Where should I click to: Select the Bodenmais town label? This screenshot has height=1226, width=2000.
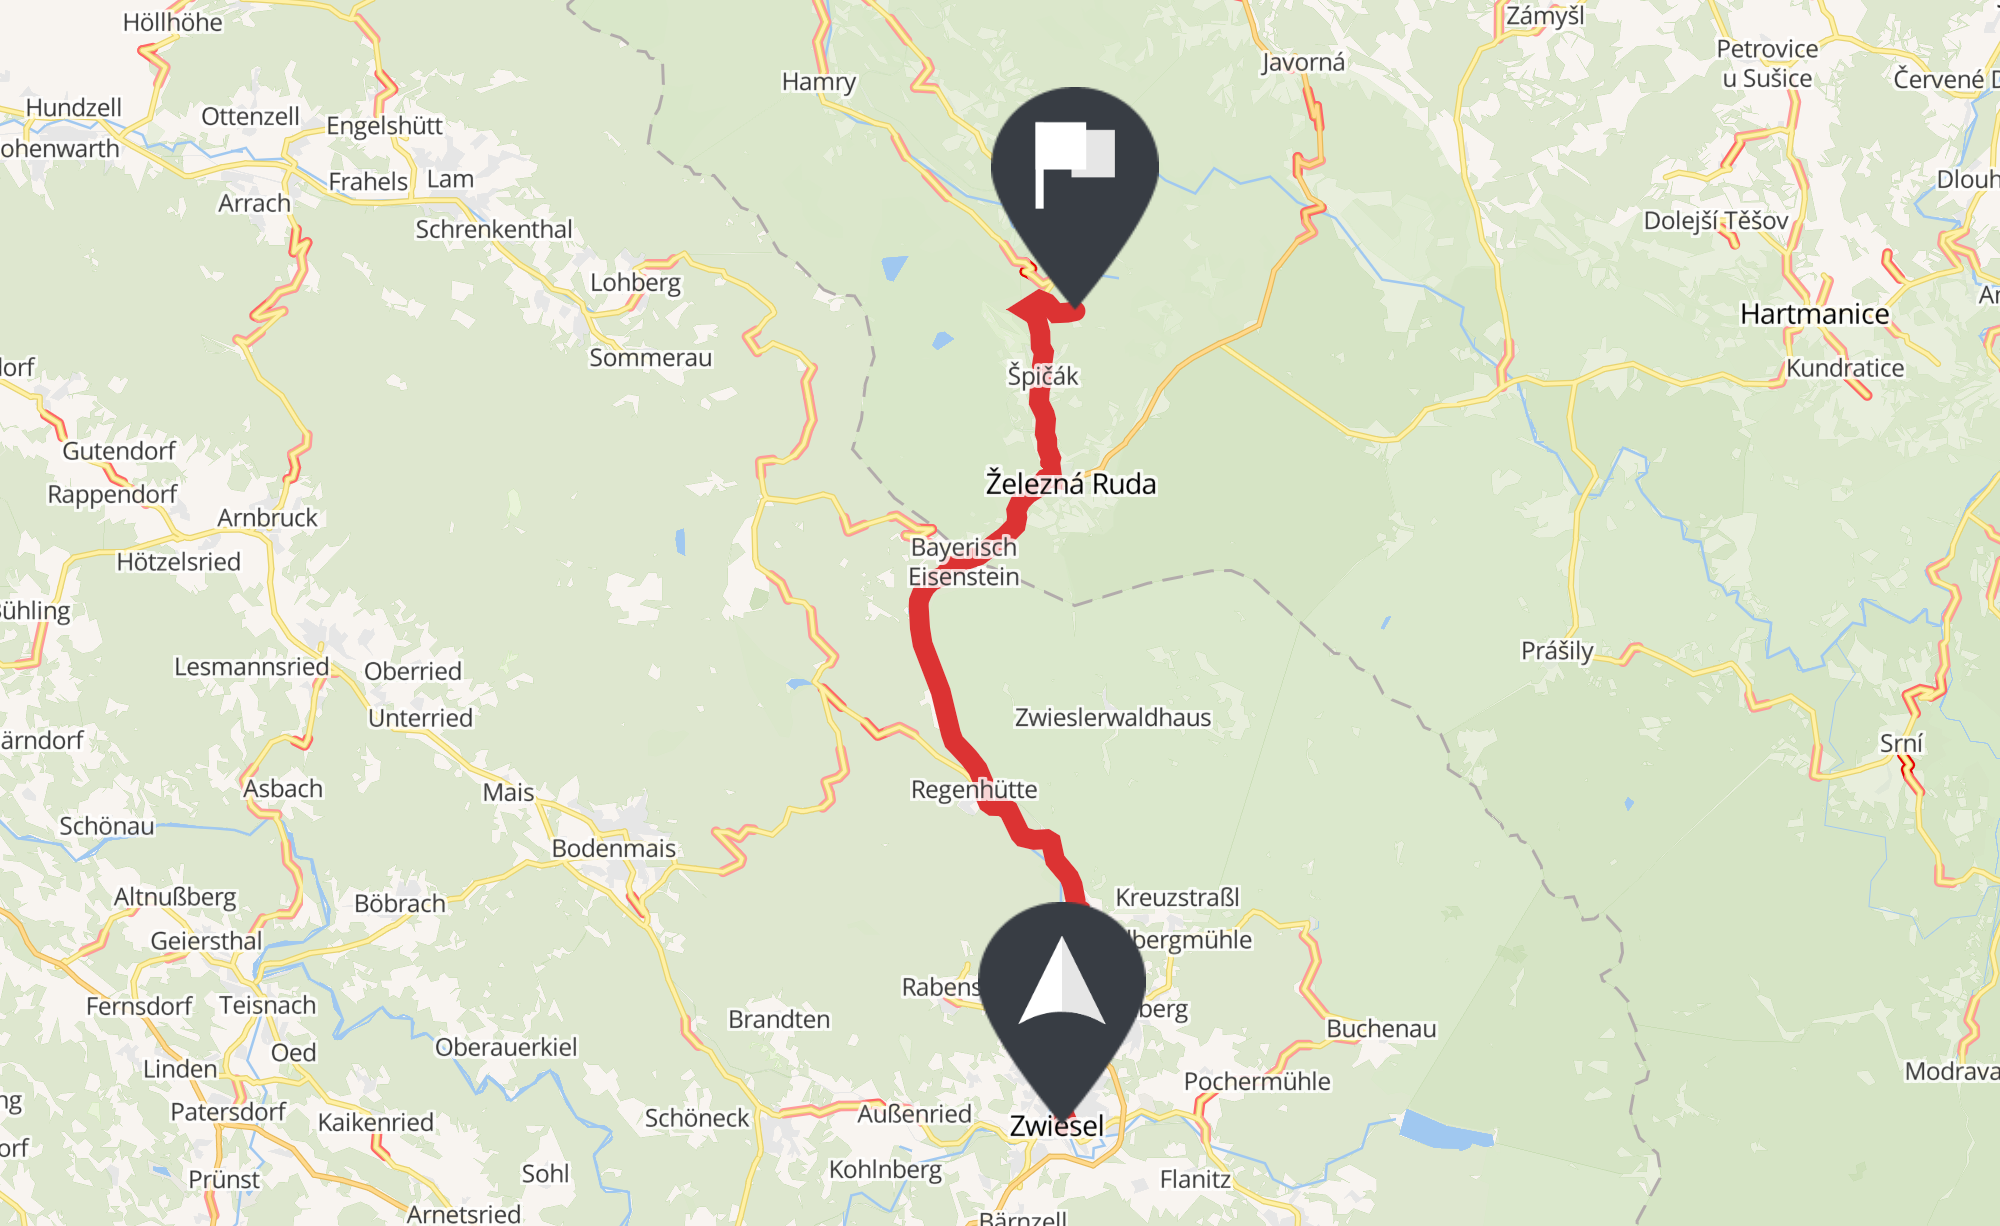pos(614,848)
